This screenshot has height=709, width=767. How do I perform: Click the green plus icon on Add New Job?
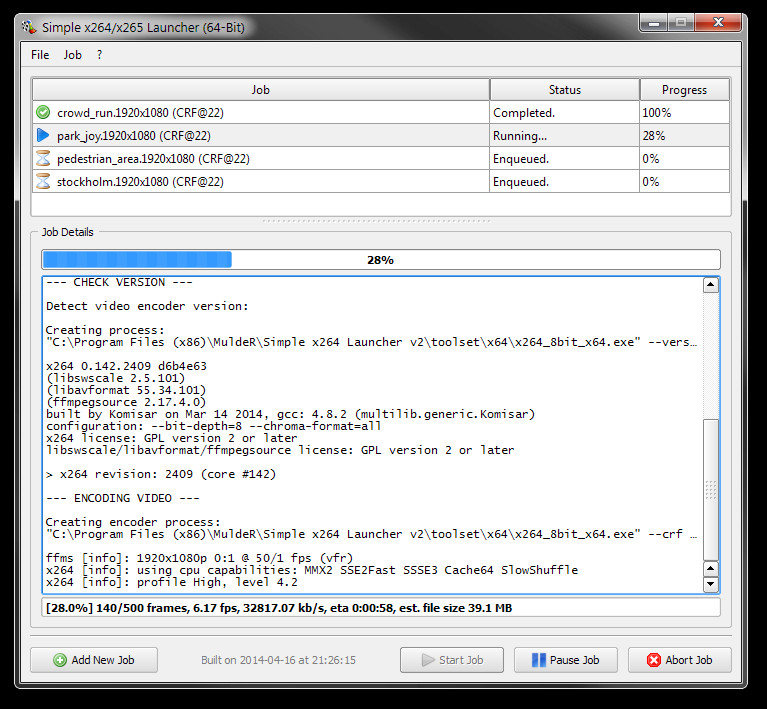(60, 660)
